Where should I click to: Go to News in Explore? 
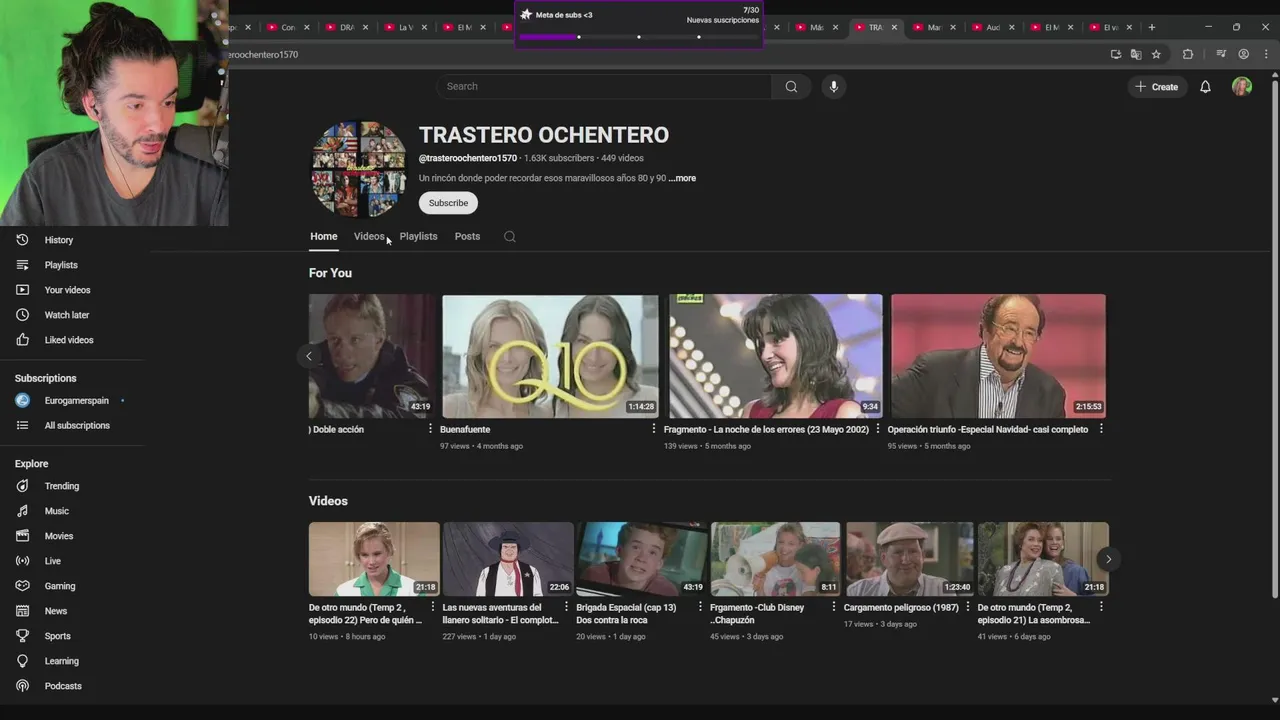55,611
